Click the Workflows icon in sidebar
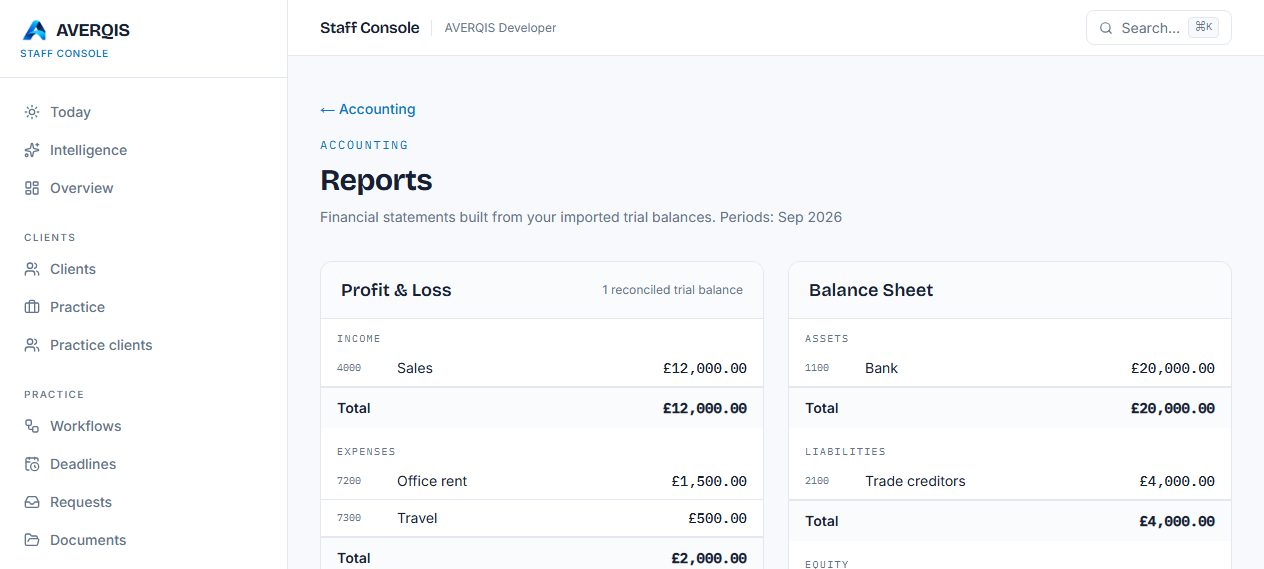The width and height of the screenshot is (1264, 569). 32,426
